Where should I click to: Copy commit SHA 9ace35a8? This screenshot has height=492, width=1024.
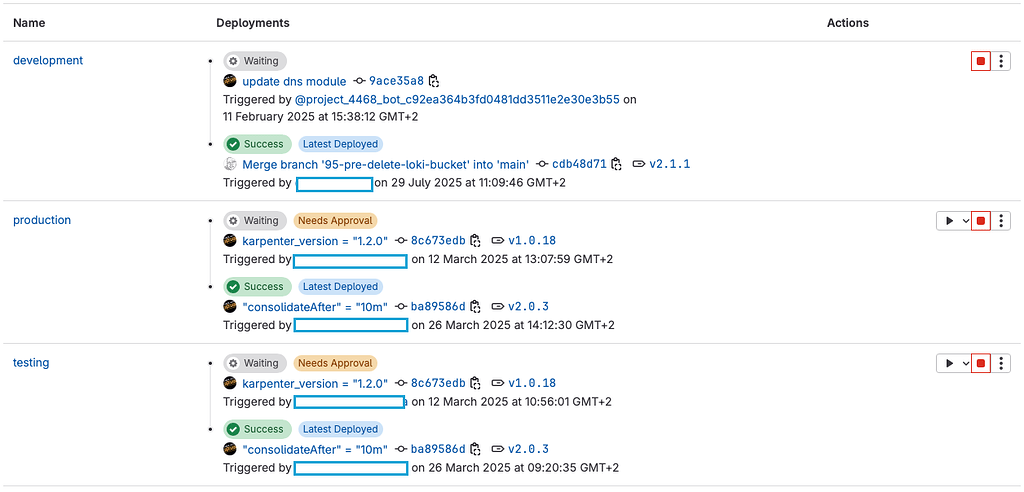click(x=434, y=81)
